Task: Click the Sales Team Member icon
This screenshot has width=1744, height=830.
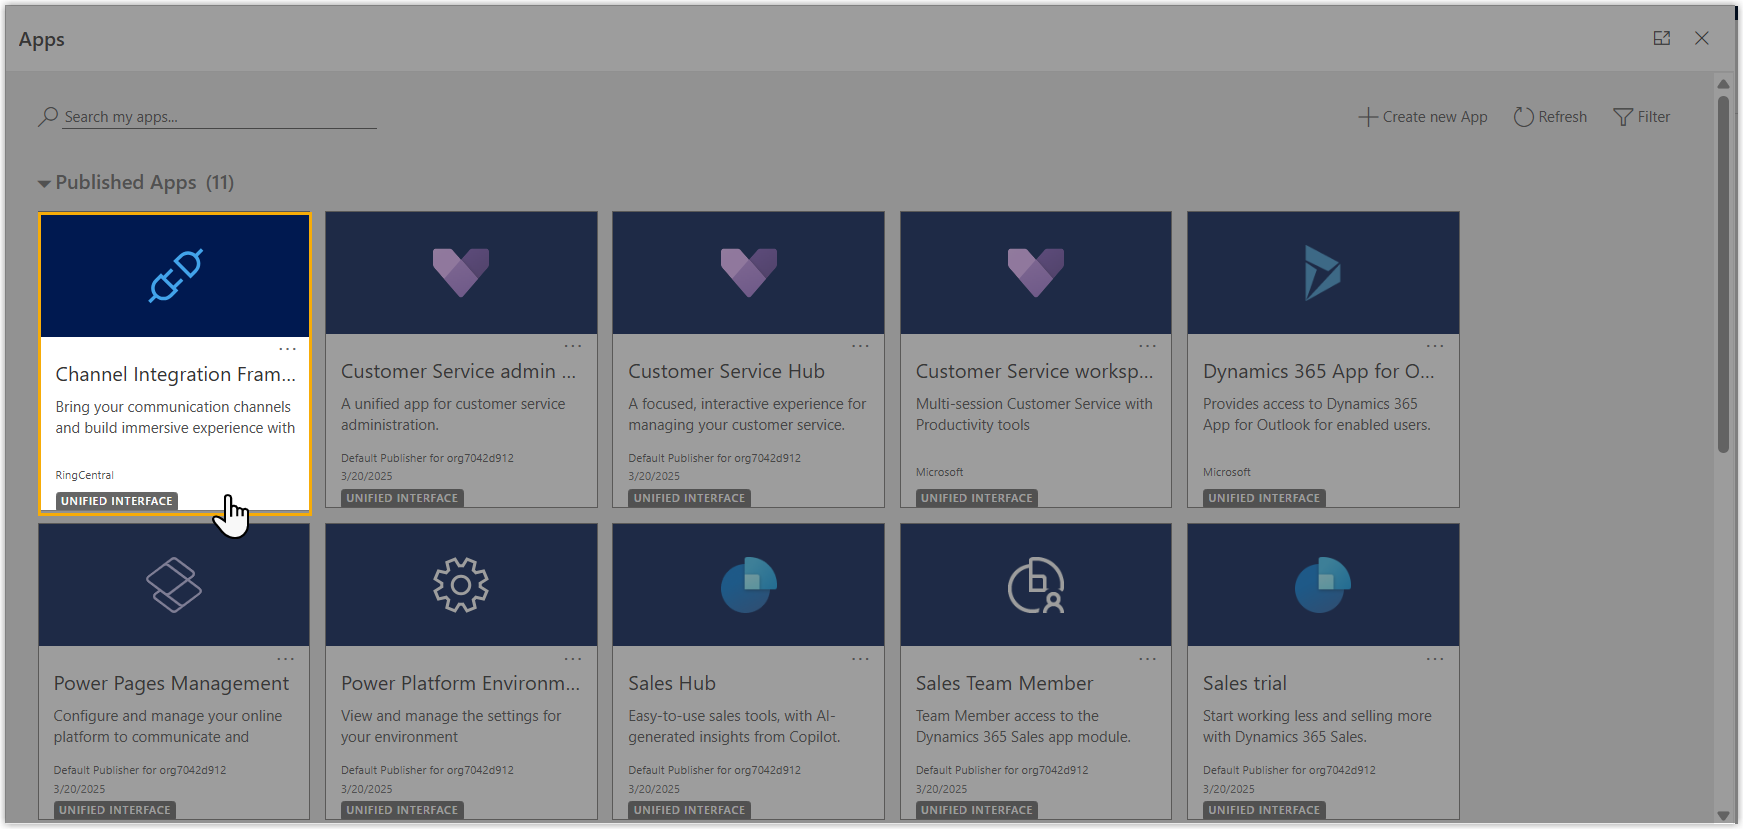Action: 1035,585
